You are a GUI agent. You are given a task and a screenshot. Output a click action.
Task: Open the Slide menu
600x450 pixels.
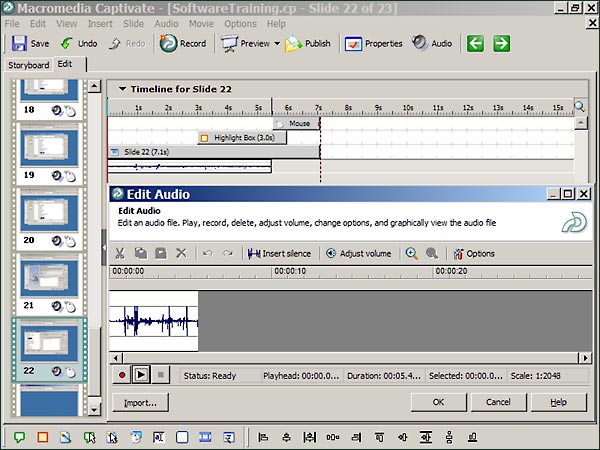[133, 24]
